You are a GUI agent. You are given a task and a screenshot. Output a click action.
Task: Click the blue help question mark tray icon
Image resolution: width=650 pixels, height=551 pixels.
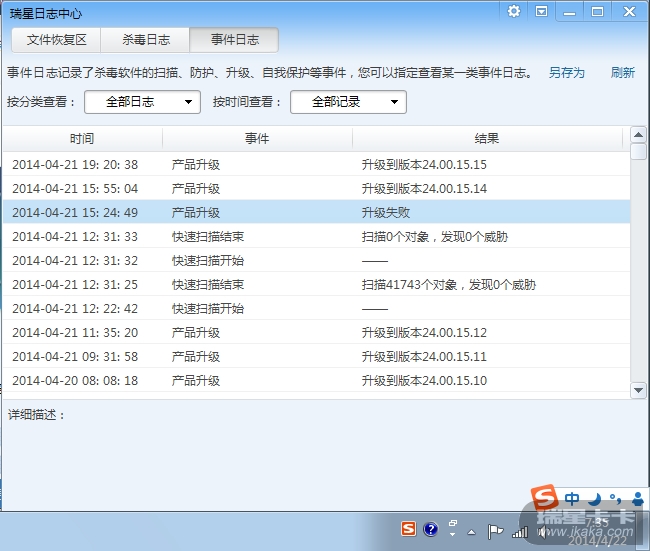tap(431, 529)
